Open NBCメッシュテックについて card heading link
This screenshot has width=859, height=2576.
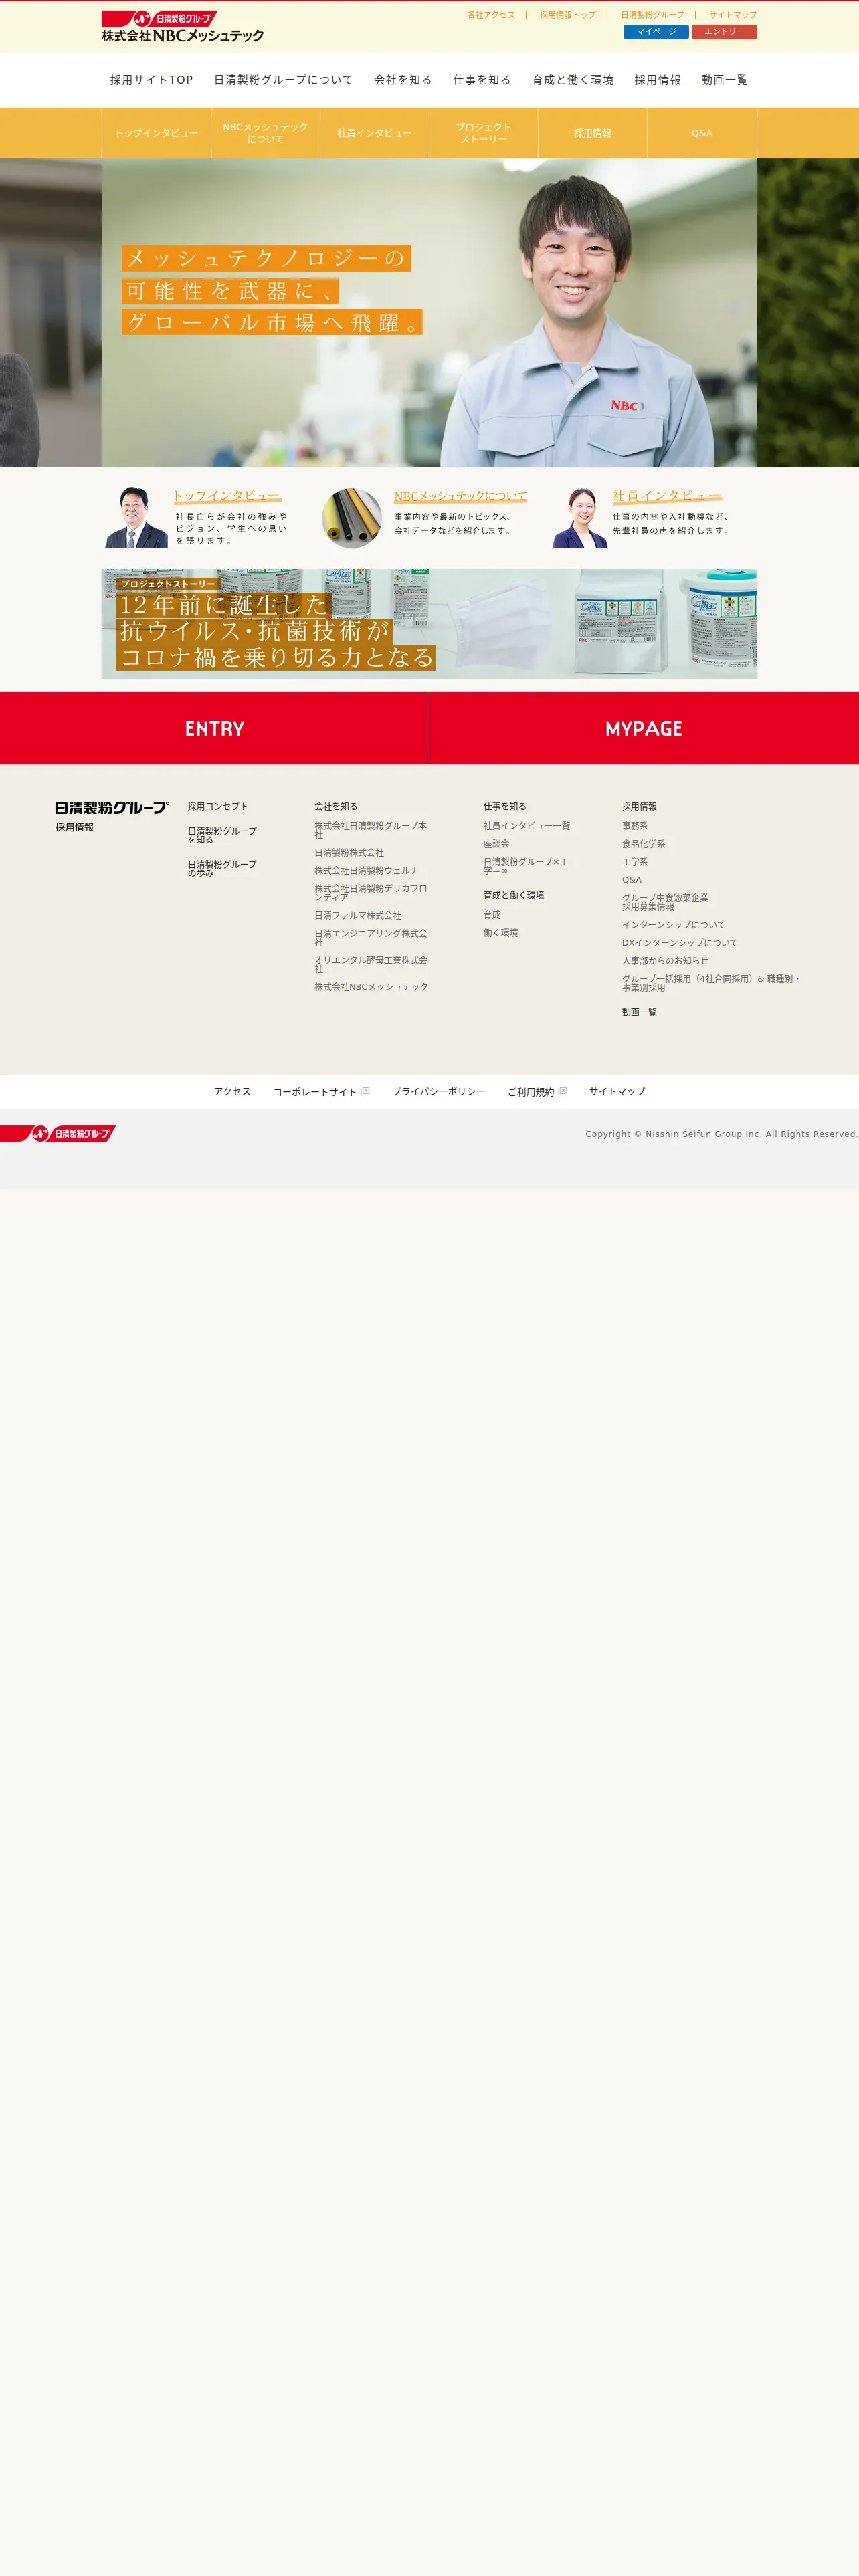[x=460, y=496]
